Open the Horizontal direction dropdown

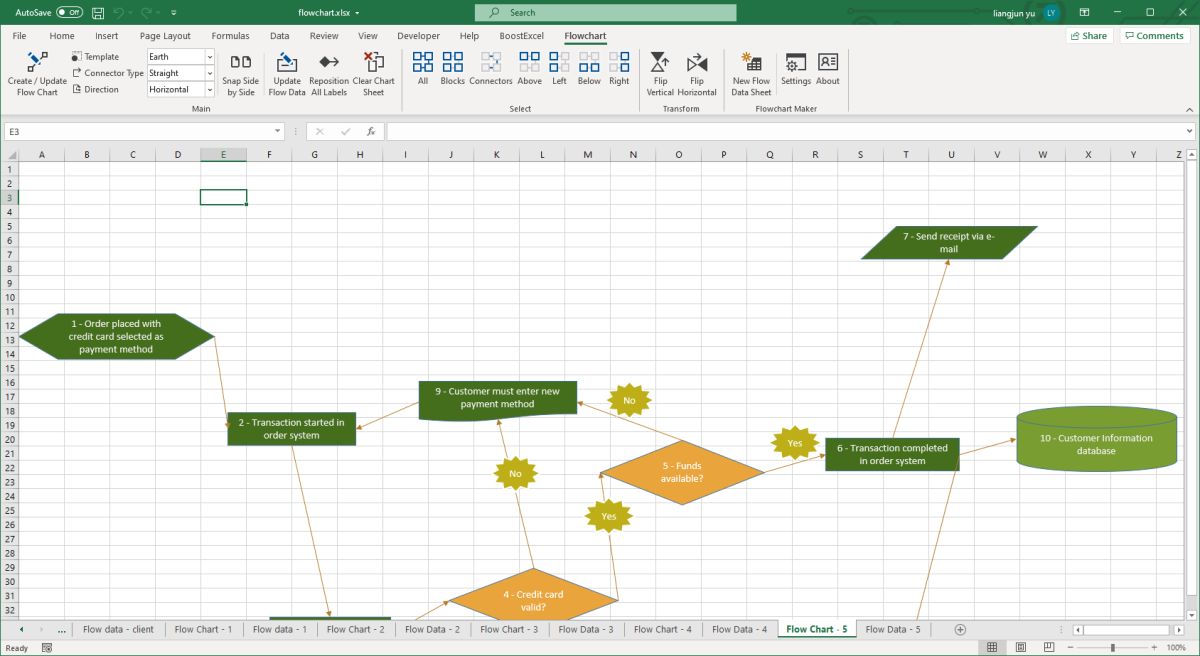210,89
